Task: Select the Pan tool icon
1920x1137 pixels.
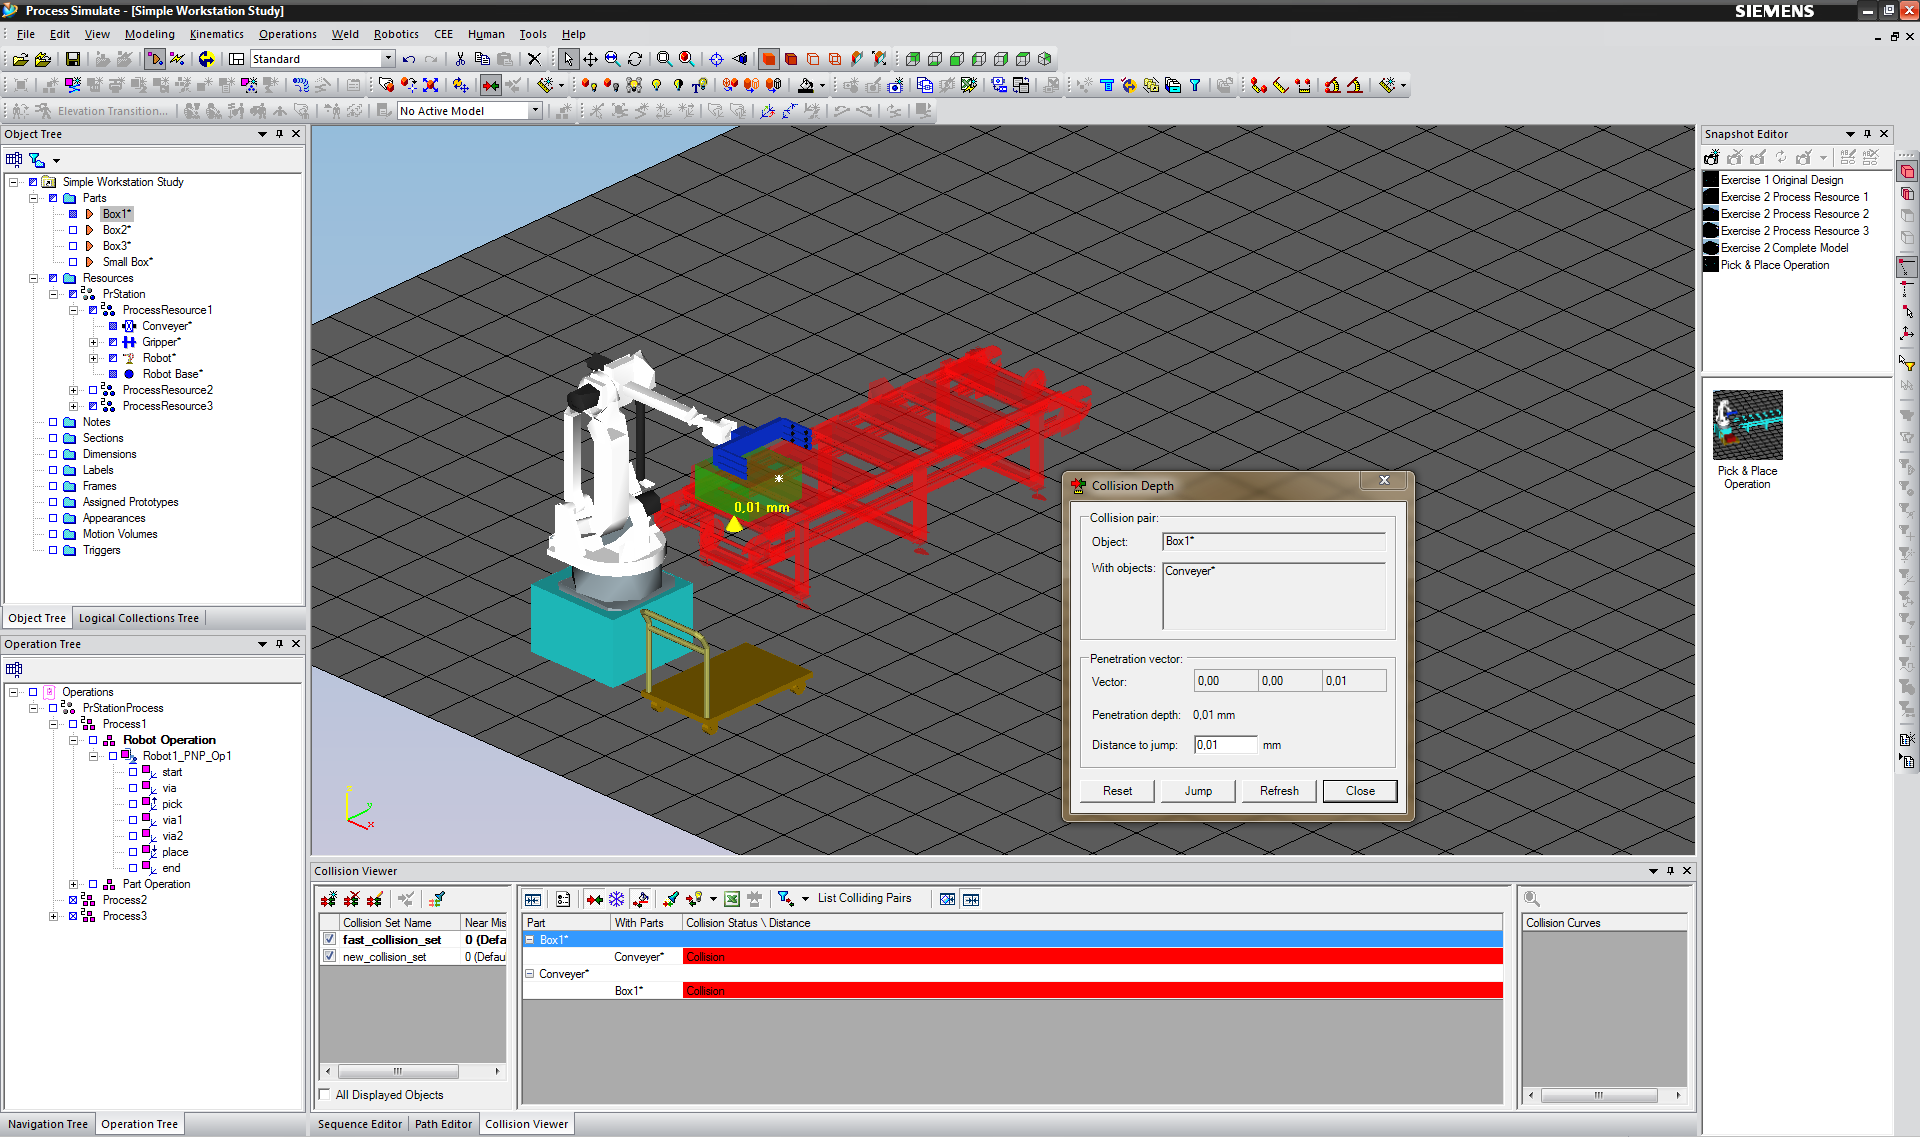Action: [590, 59]
